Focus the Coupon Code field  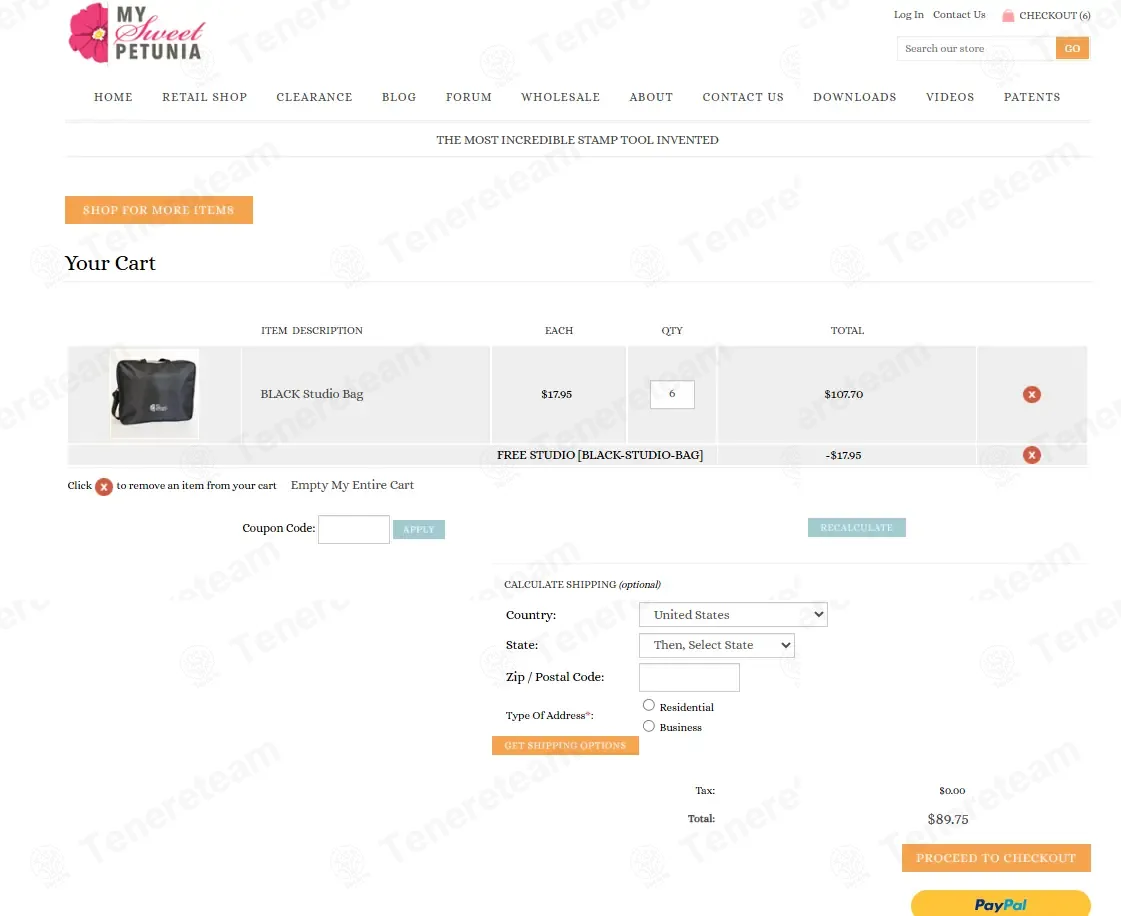[353, 529]
